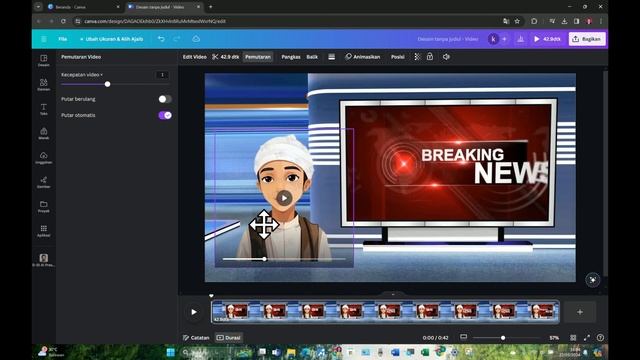Enable Putar berulang loop toggle
The height and width of the screenshot is (360, 640).
click(165, 99)
